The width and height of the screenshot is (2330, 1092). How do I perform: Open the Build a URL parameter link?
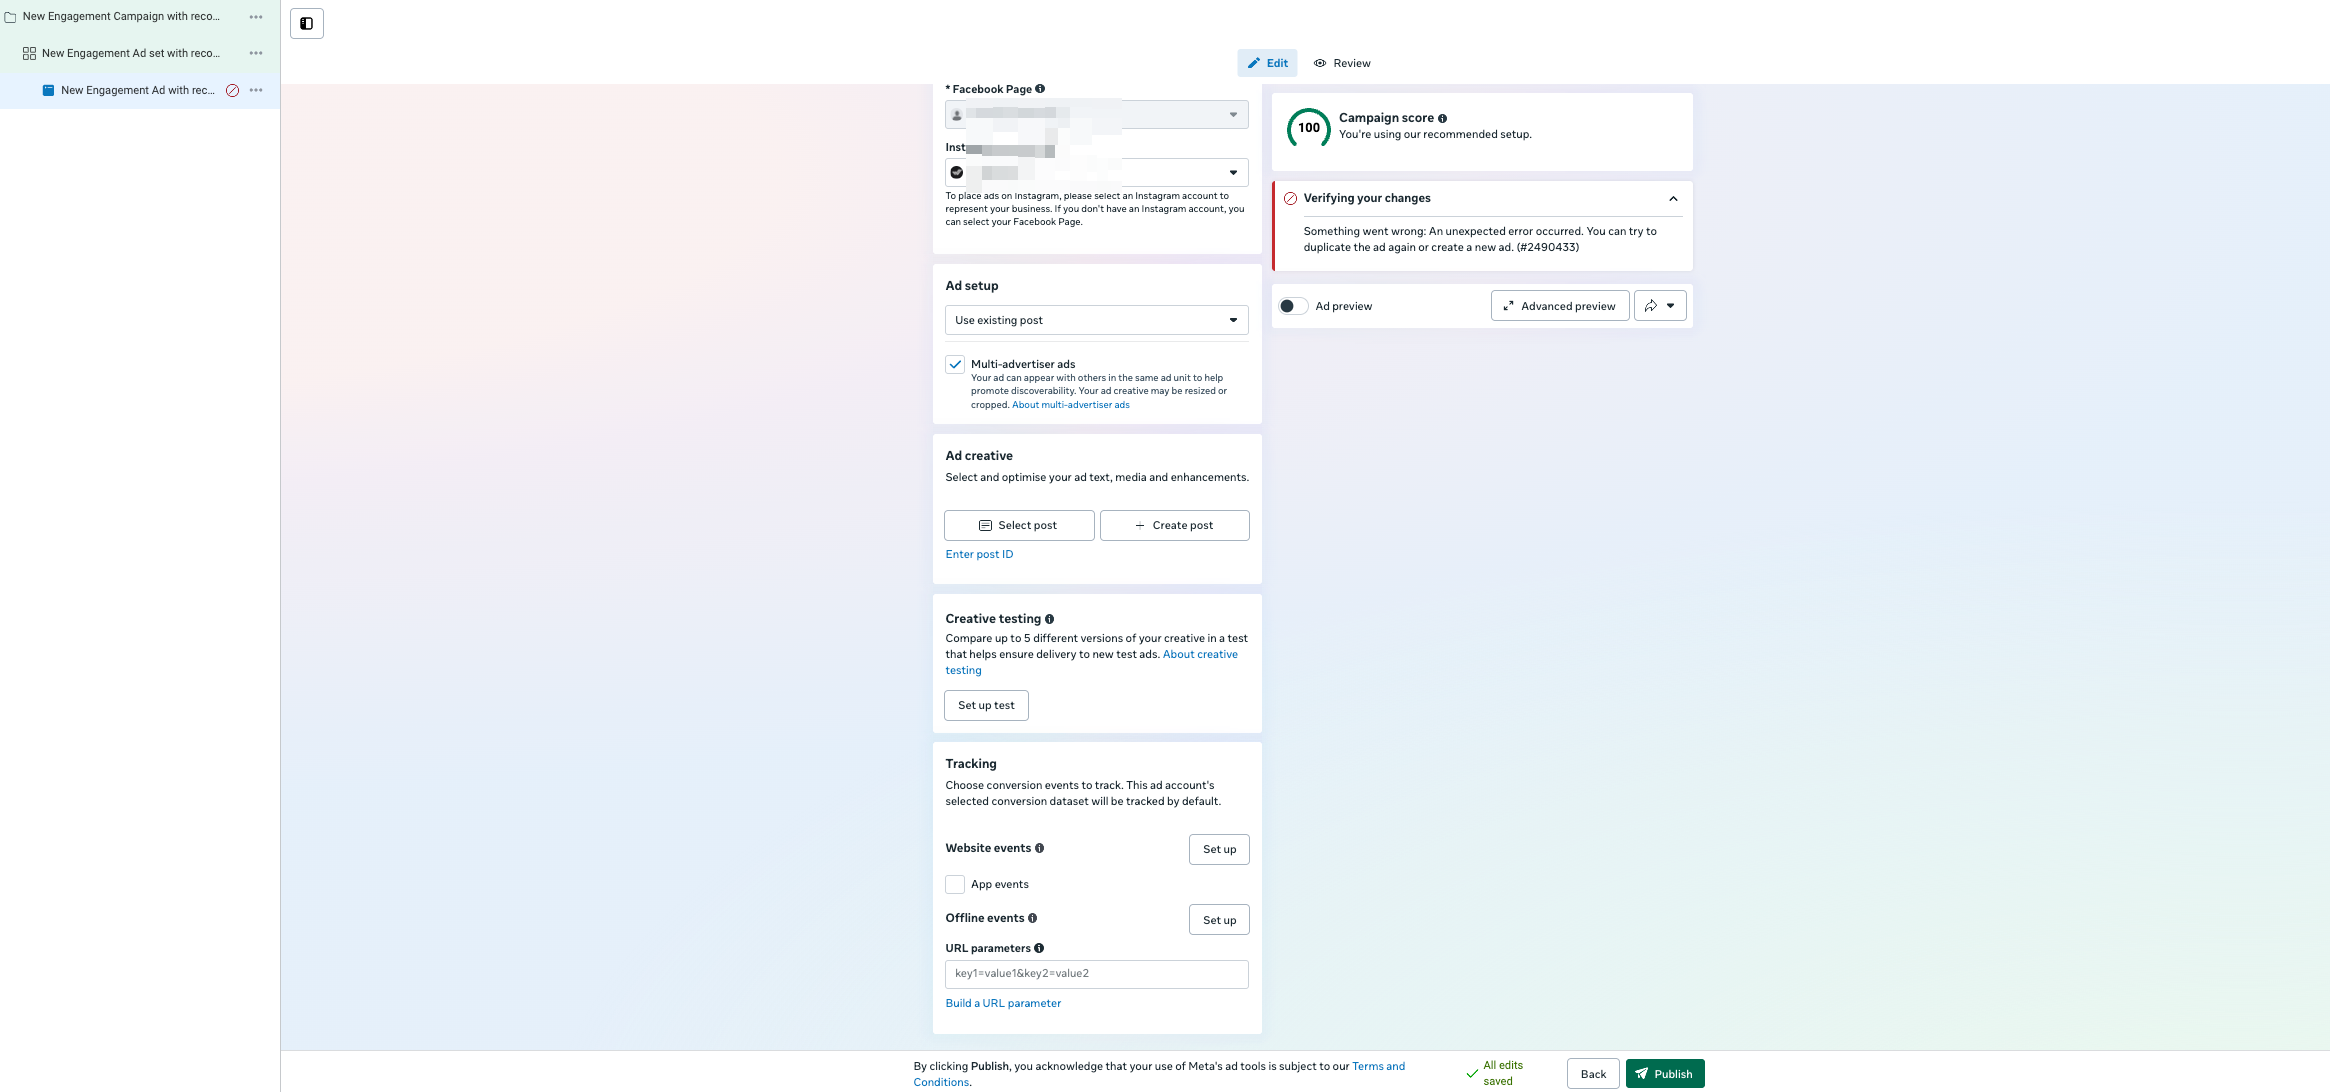[x=1003, y=1003]
